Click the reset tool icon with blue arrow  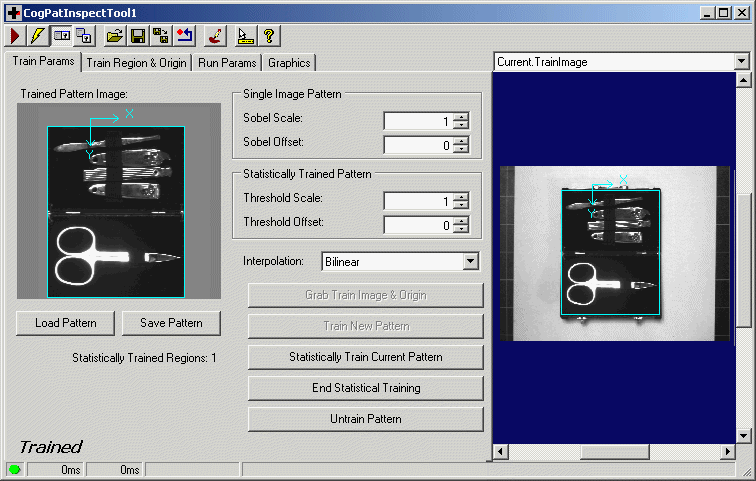[185, 36]
